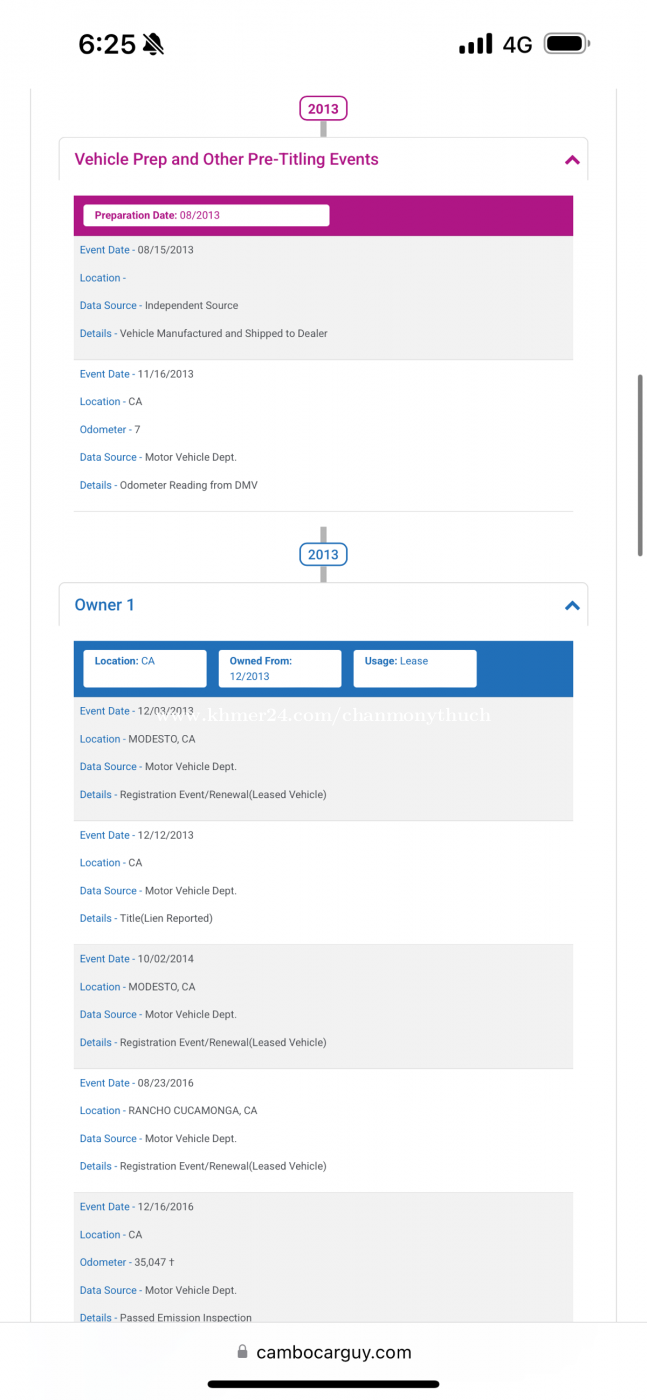Image resolution: width=647 pixels, height=1400 pixels.
Task: Click 'Event Date - 12/16/2016' text
Action: click(137, 1207)
